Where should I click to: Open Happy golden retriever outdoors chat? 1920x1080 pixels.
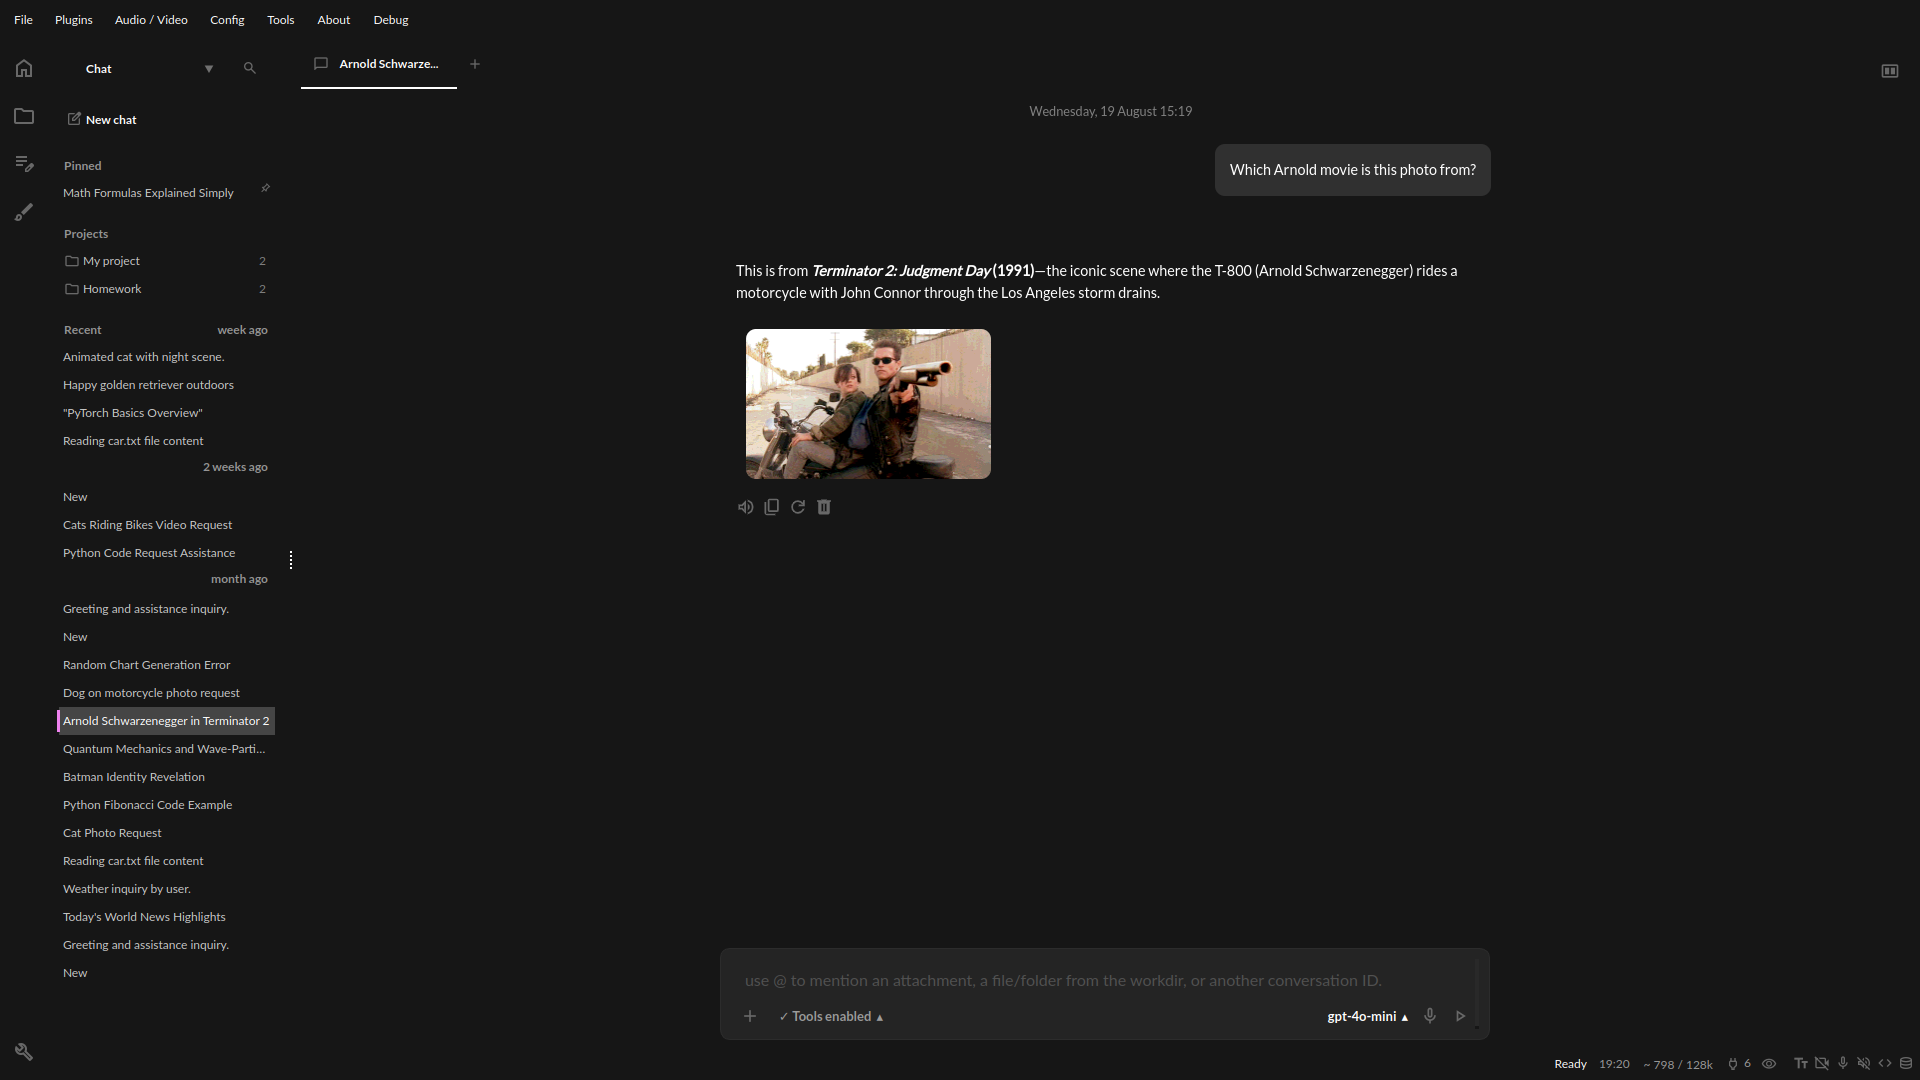[x=166, y=385]
